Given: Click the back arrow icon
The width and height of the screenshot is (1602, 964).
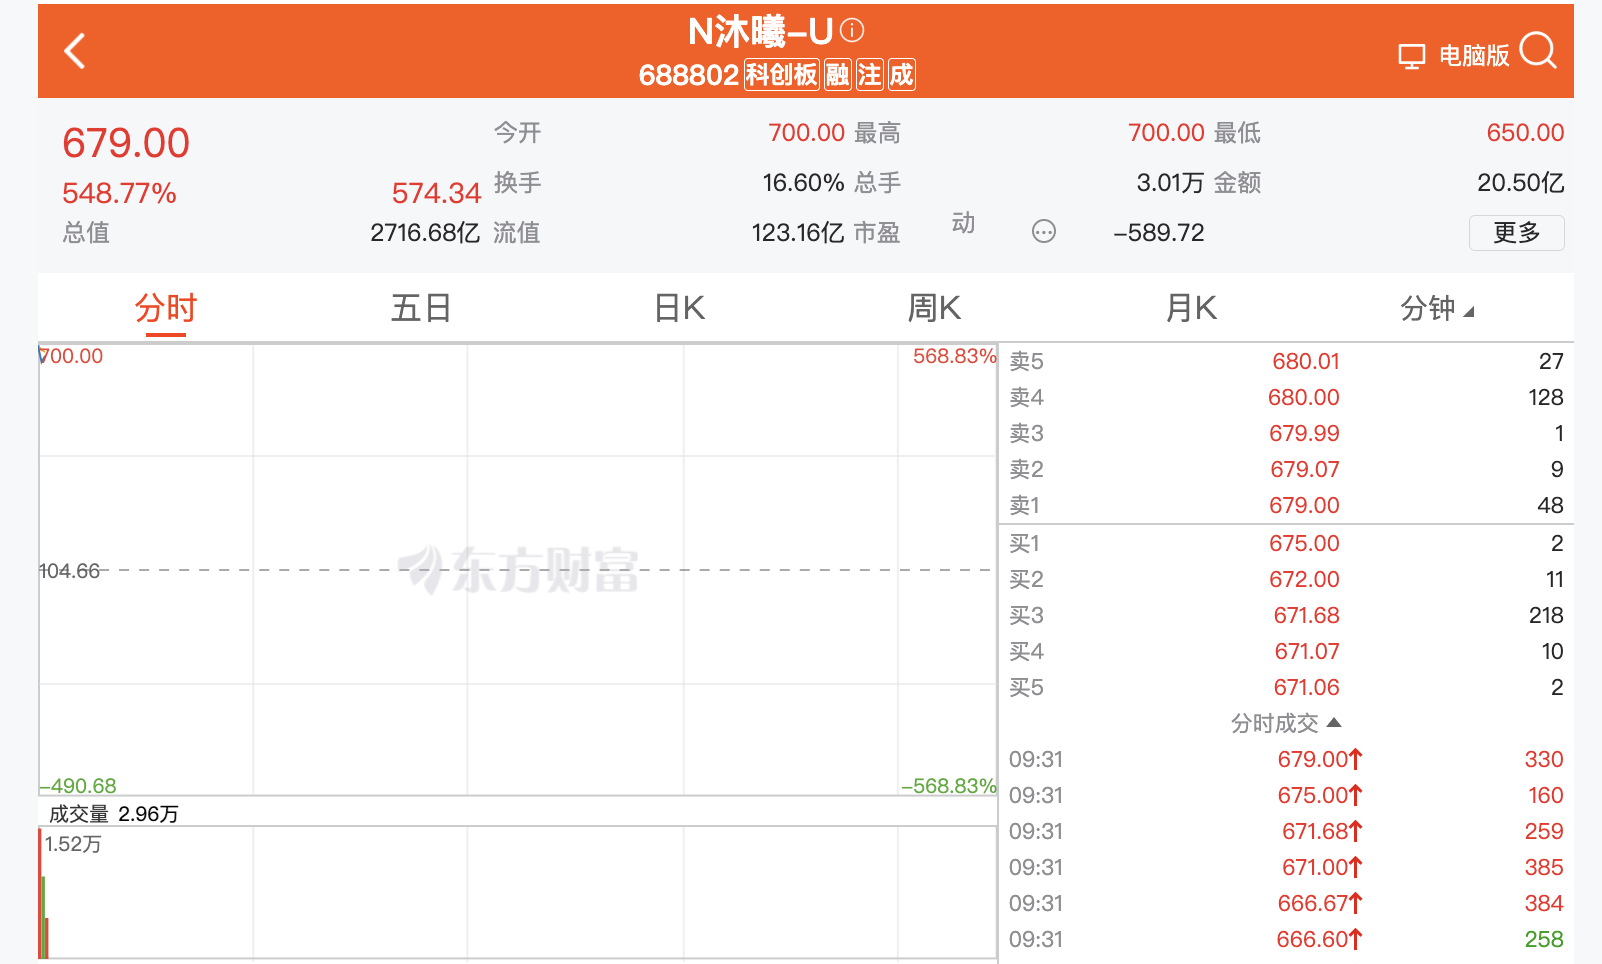Looking at the screenshot, I should [75, 51].
